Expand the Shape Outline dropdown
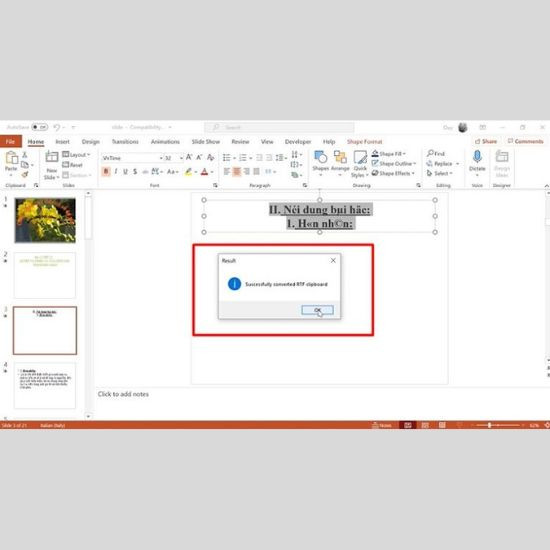The width and height of the screenshot is (550, 550). pos(414,163)
